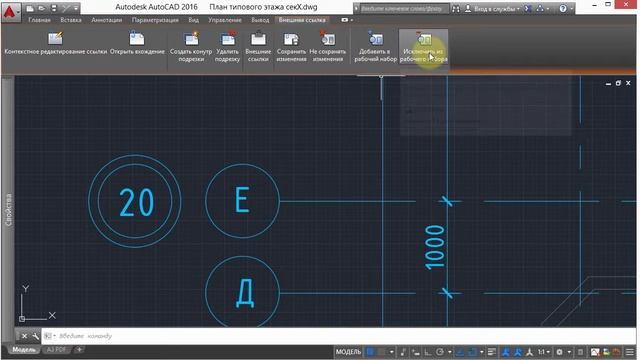This screenshot has height=360, width=640.
Task: Switch to the Параметризация ribbon tab
Action: click(x=155, y=20)
